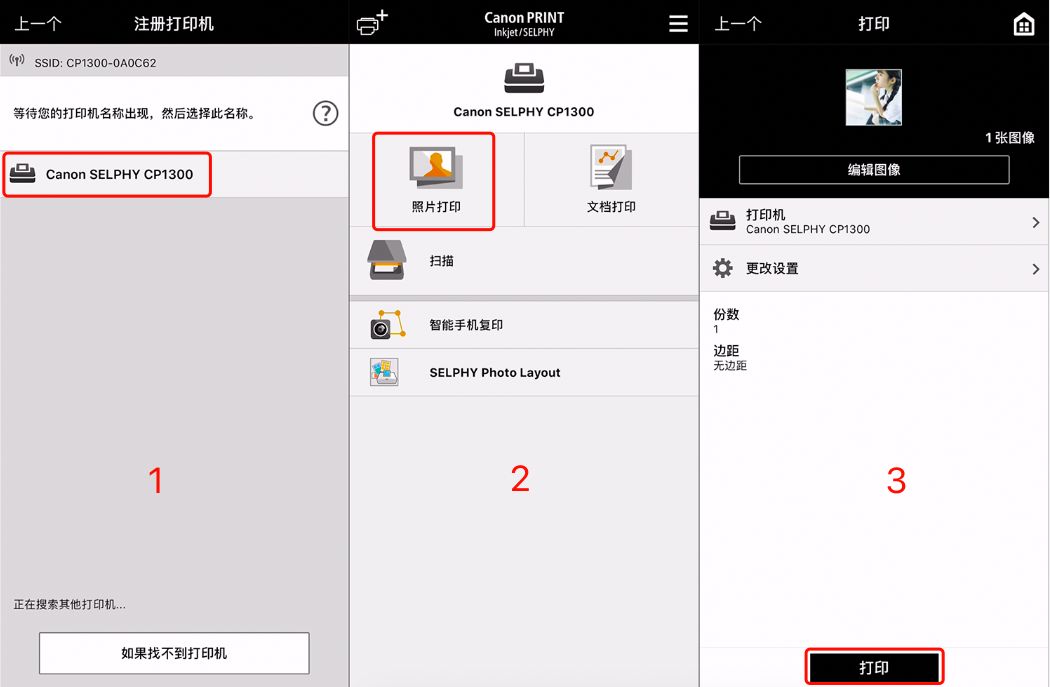The width and height of the screenshot is (1050, 687).
Task: Tap the home icon on print screen
Action: pos(1023,25)
